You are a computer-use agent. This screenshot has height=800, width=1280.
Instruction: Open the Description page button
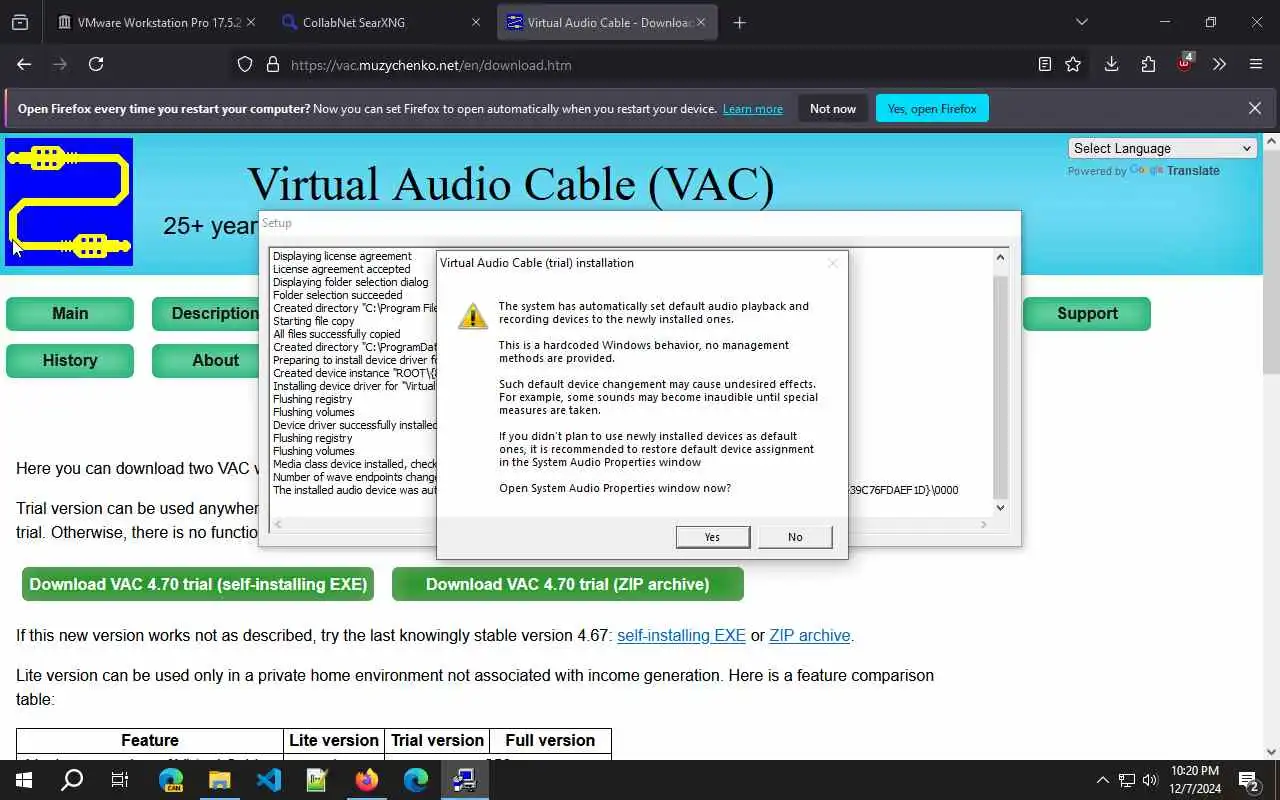207,313
